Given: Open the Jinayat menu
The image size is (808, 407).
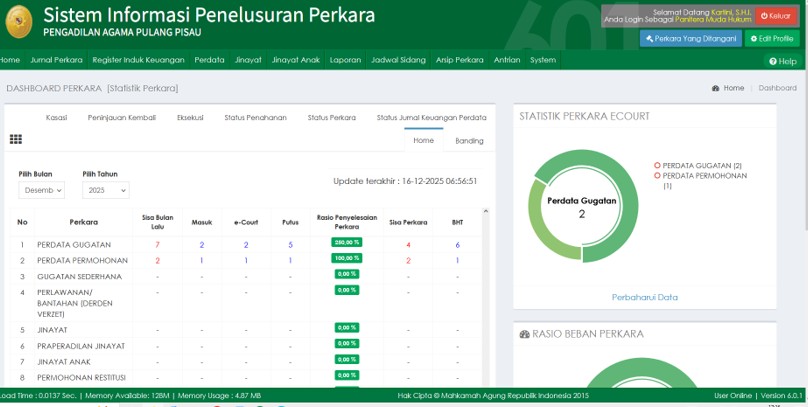Looking at the screenshot, I should click(x=248, y=60).
